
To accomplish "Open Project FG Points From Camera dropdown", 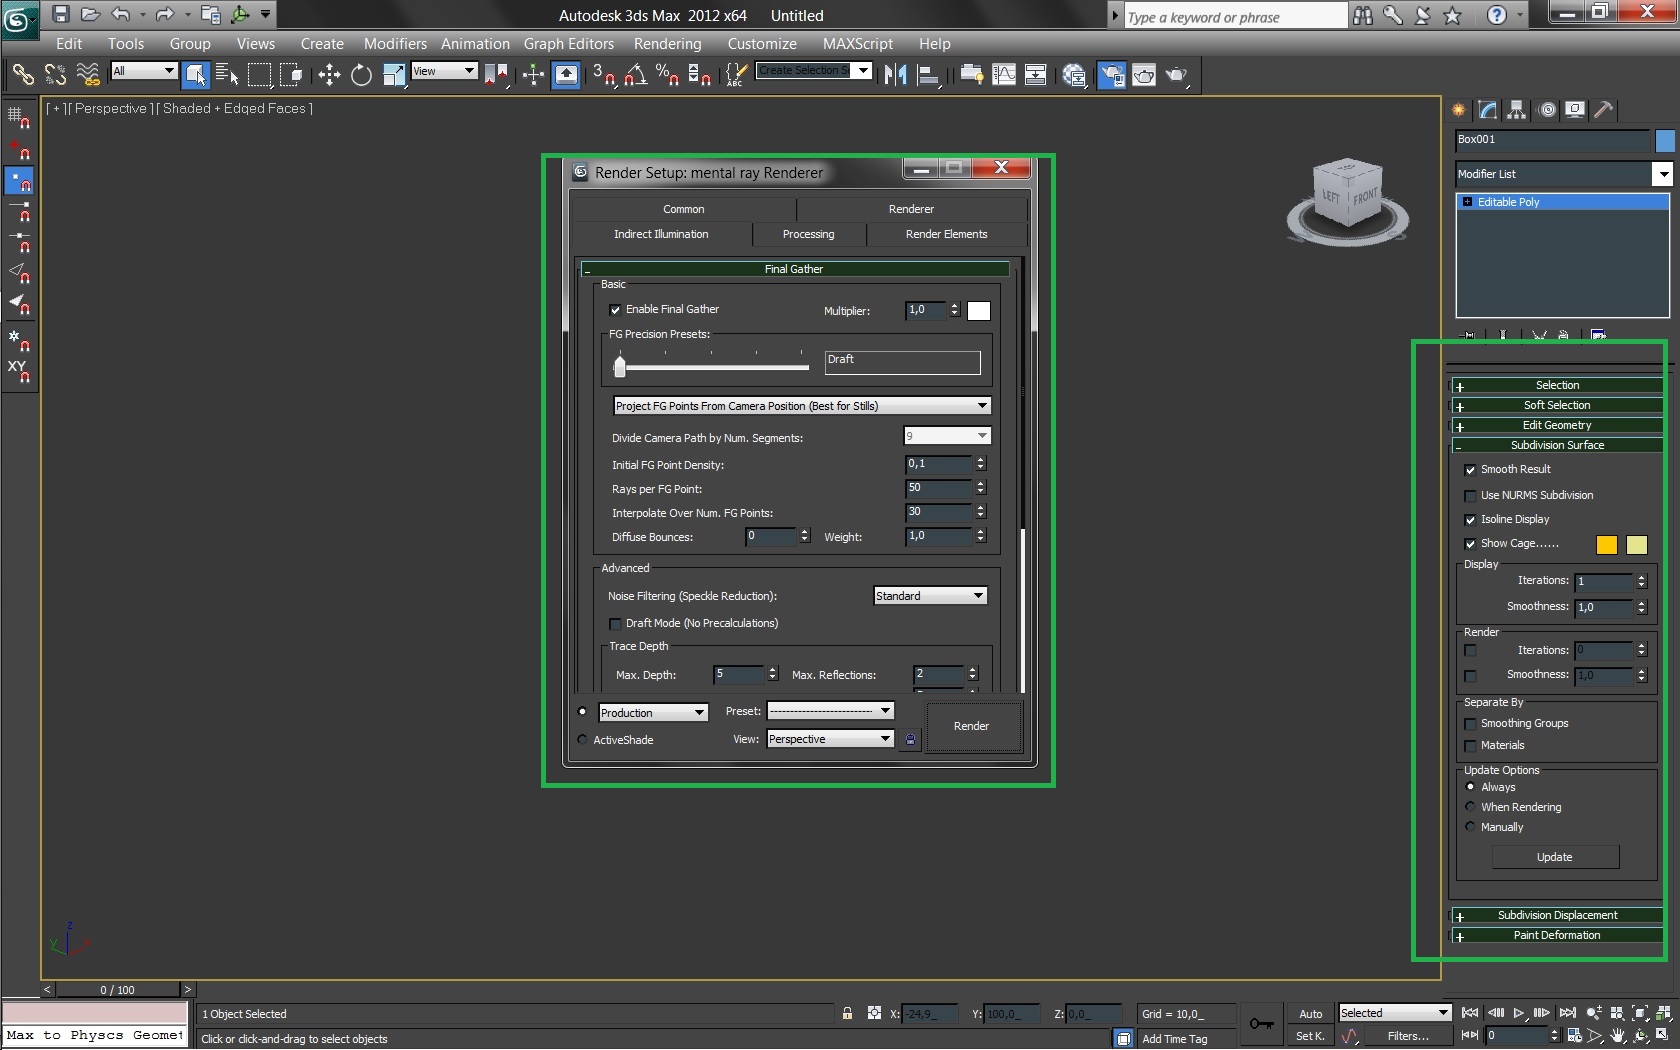I will click(x=802, y=406).
